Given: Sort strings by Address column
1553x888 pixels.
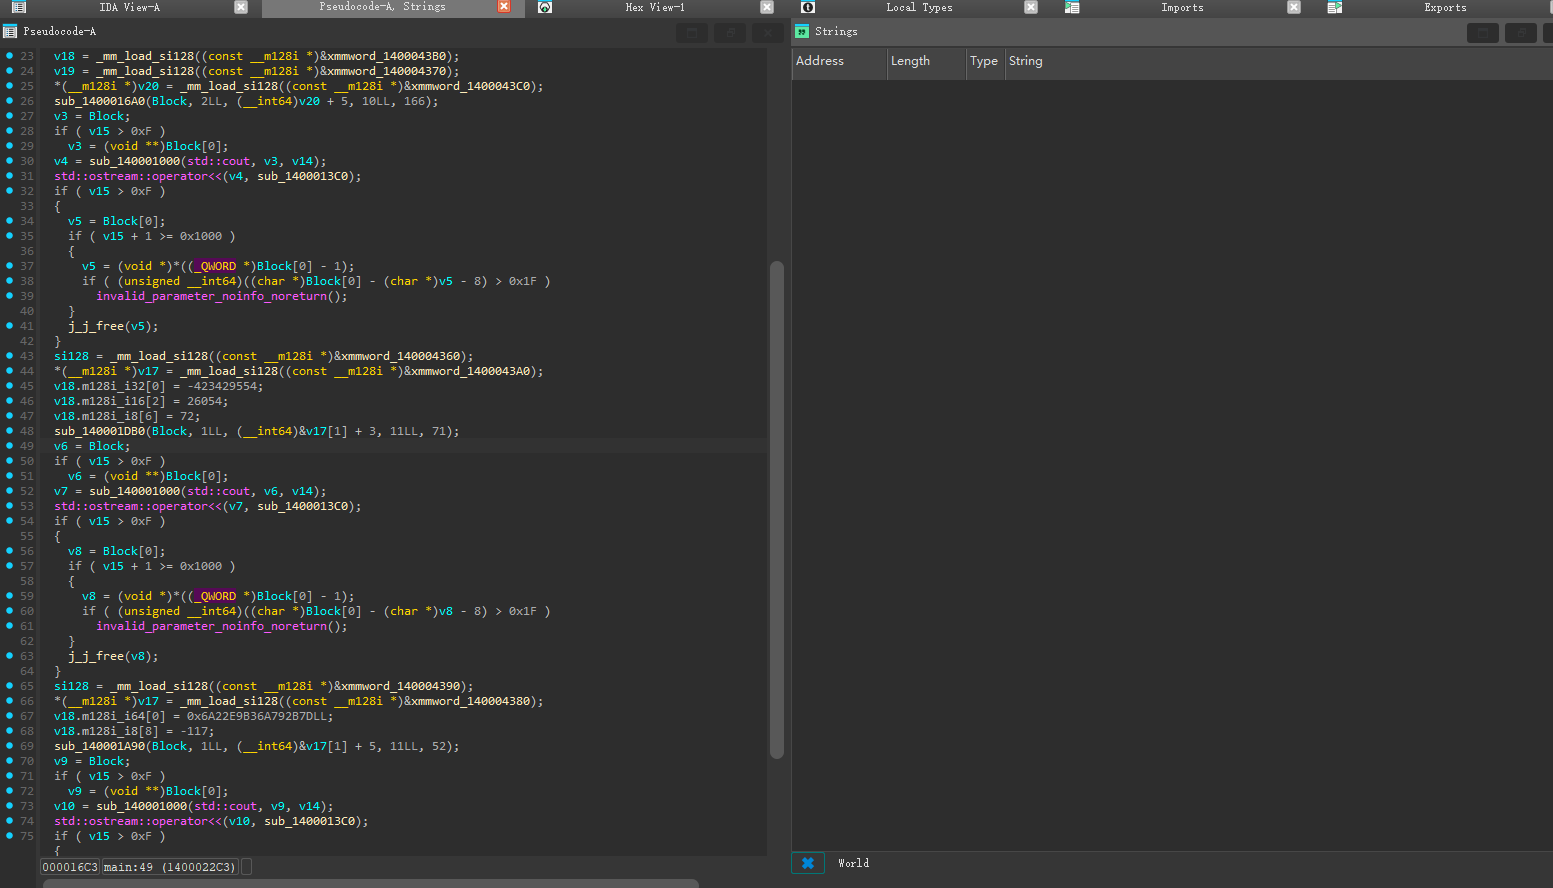Looking at the screenshot, I should coord(838,62).
